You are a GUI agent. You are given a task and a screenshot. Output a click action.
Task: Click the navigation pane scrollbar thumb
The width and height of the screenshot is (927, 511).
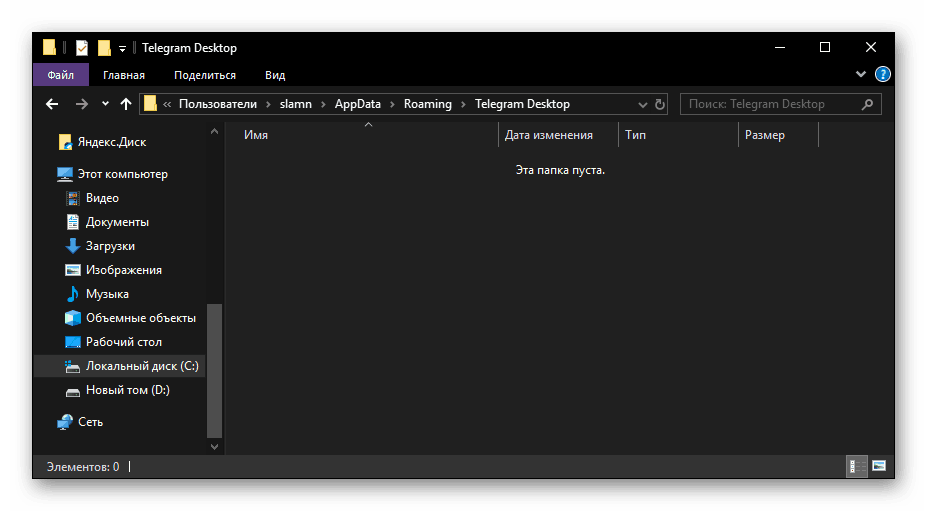click(x=215, y=371)
